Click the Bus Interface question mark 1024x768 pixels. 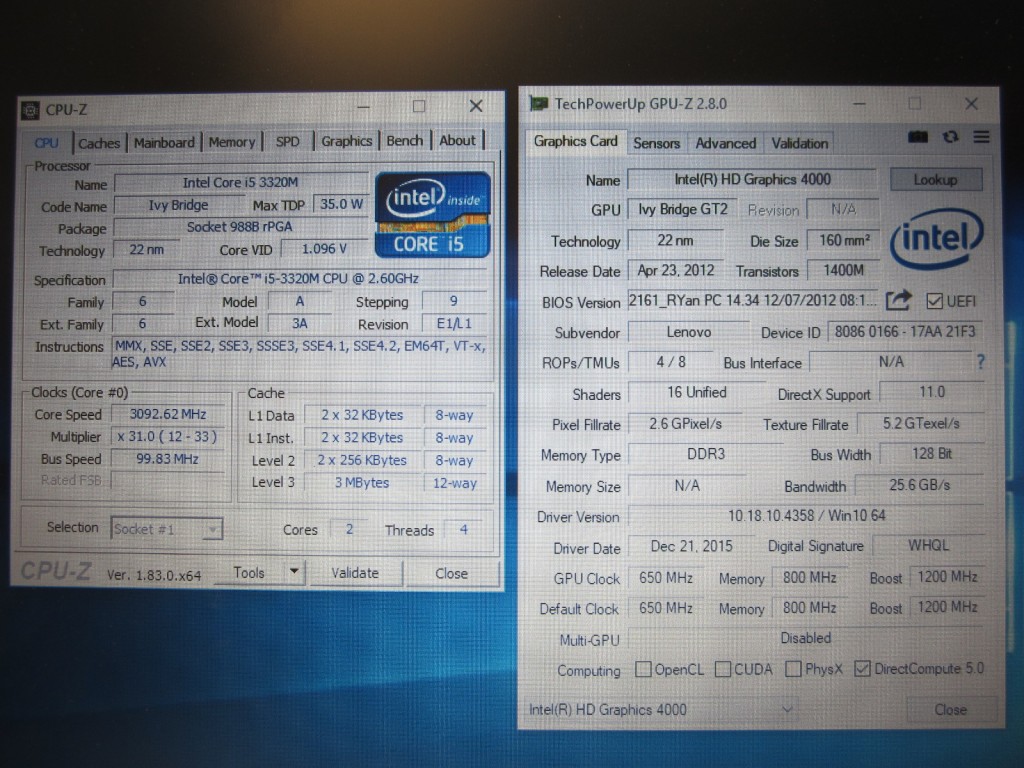click(980, 362)
